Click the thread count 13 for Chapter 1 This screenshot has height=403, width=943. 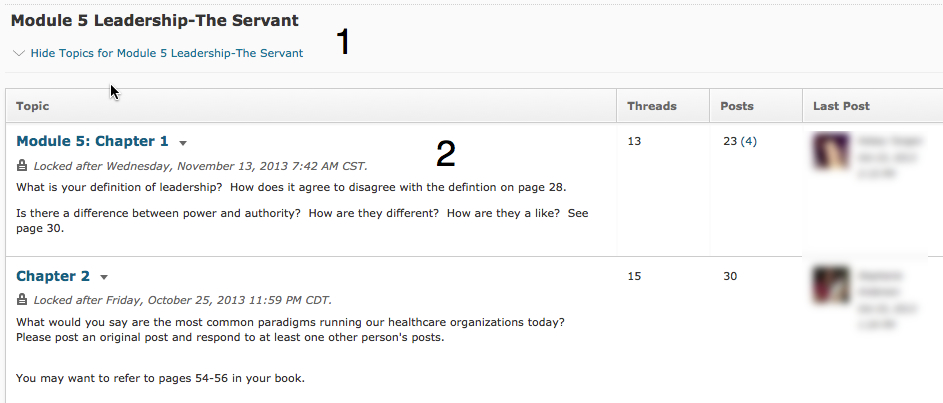click(634, 141)
